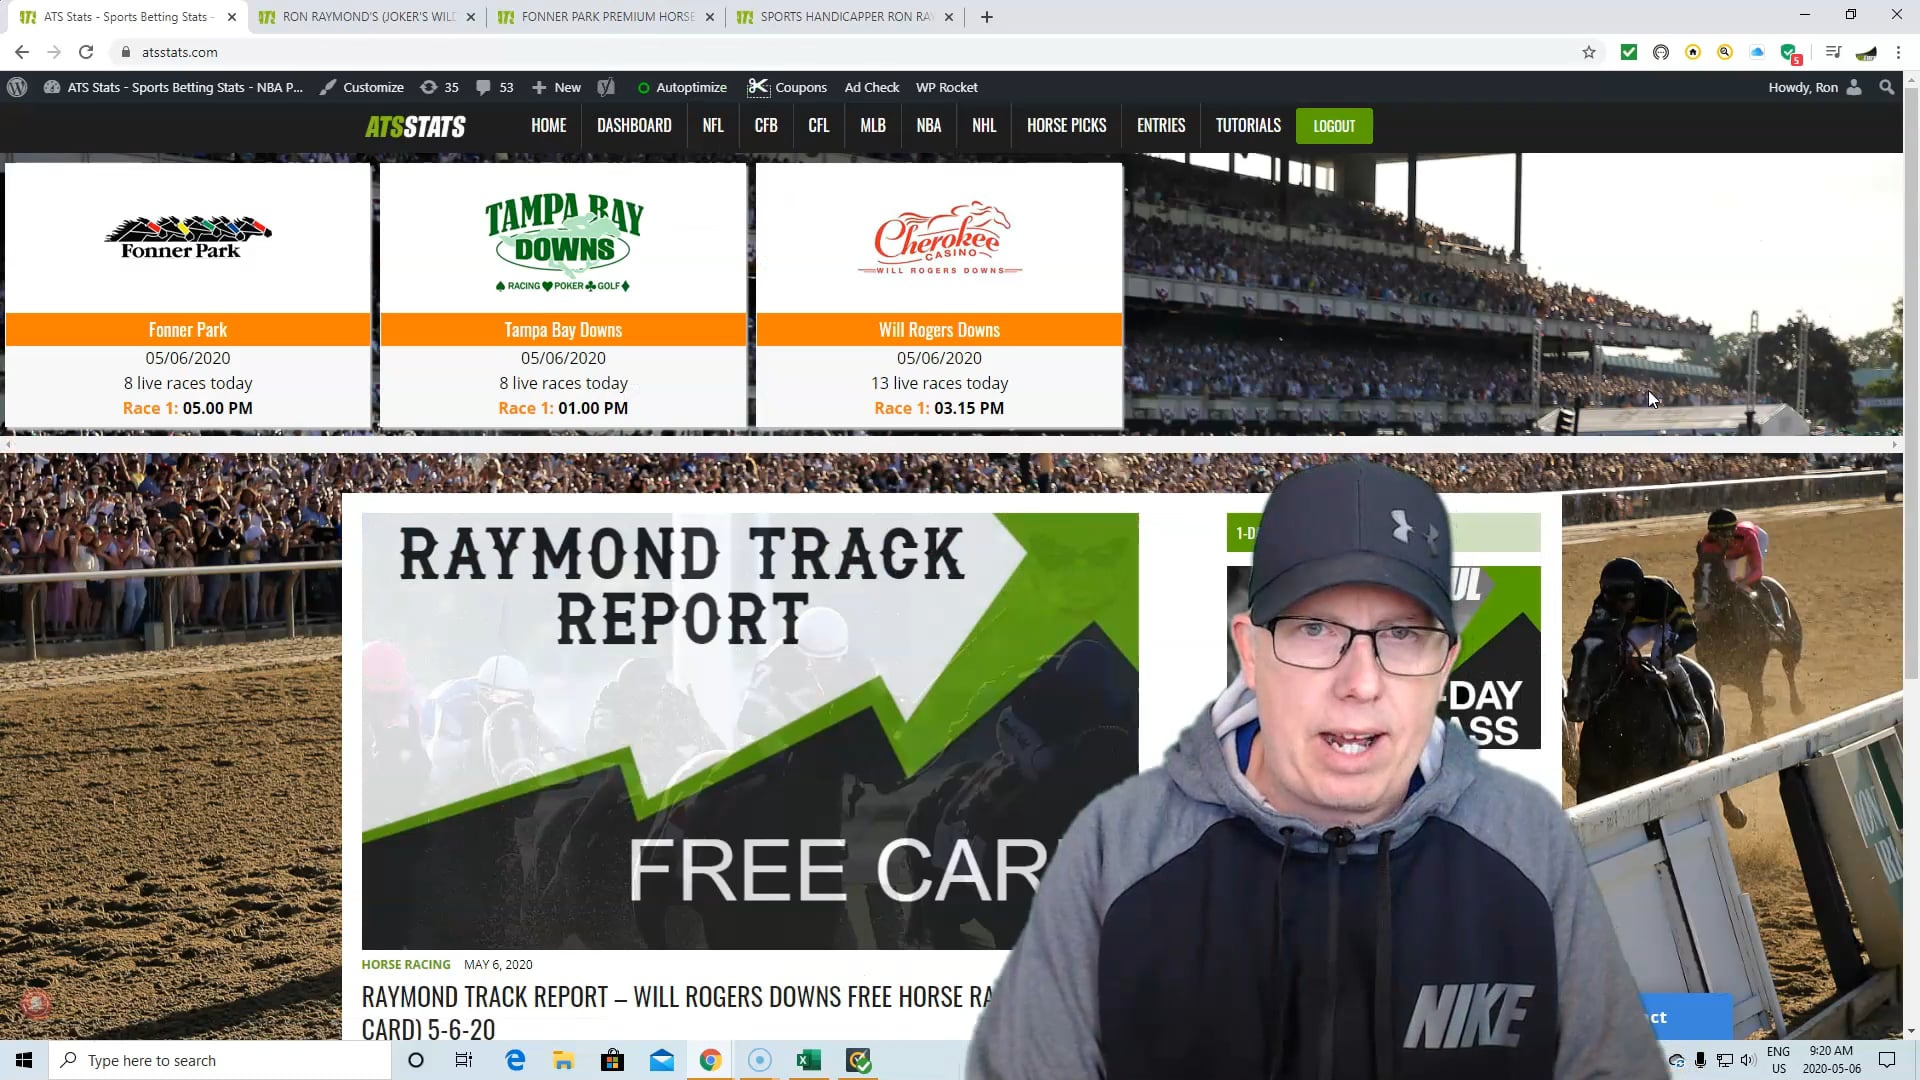Open the green checkmark extension

click(x=1629, y=52)
